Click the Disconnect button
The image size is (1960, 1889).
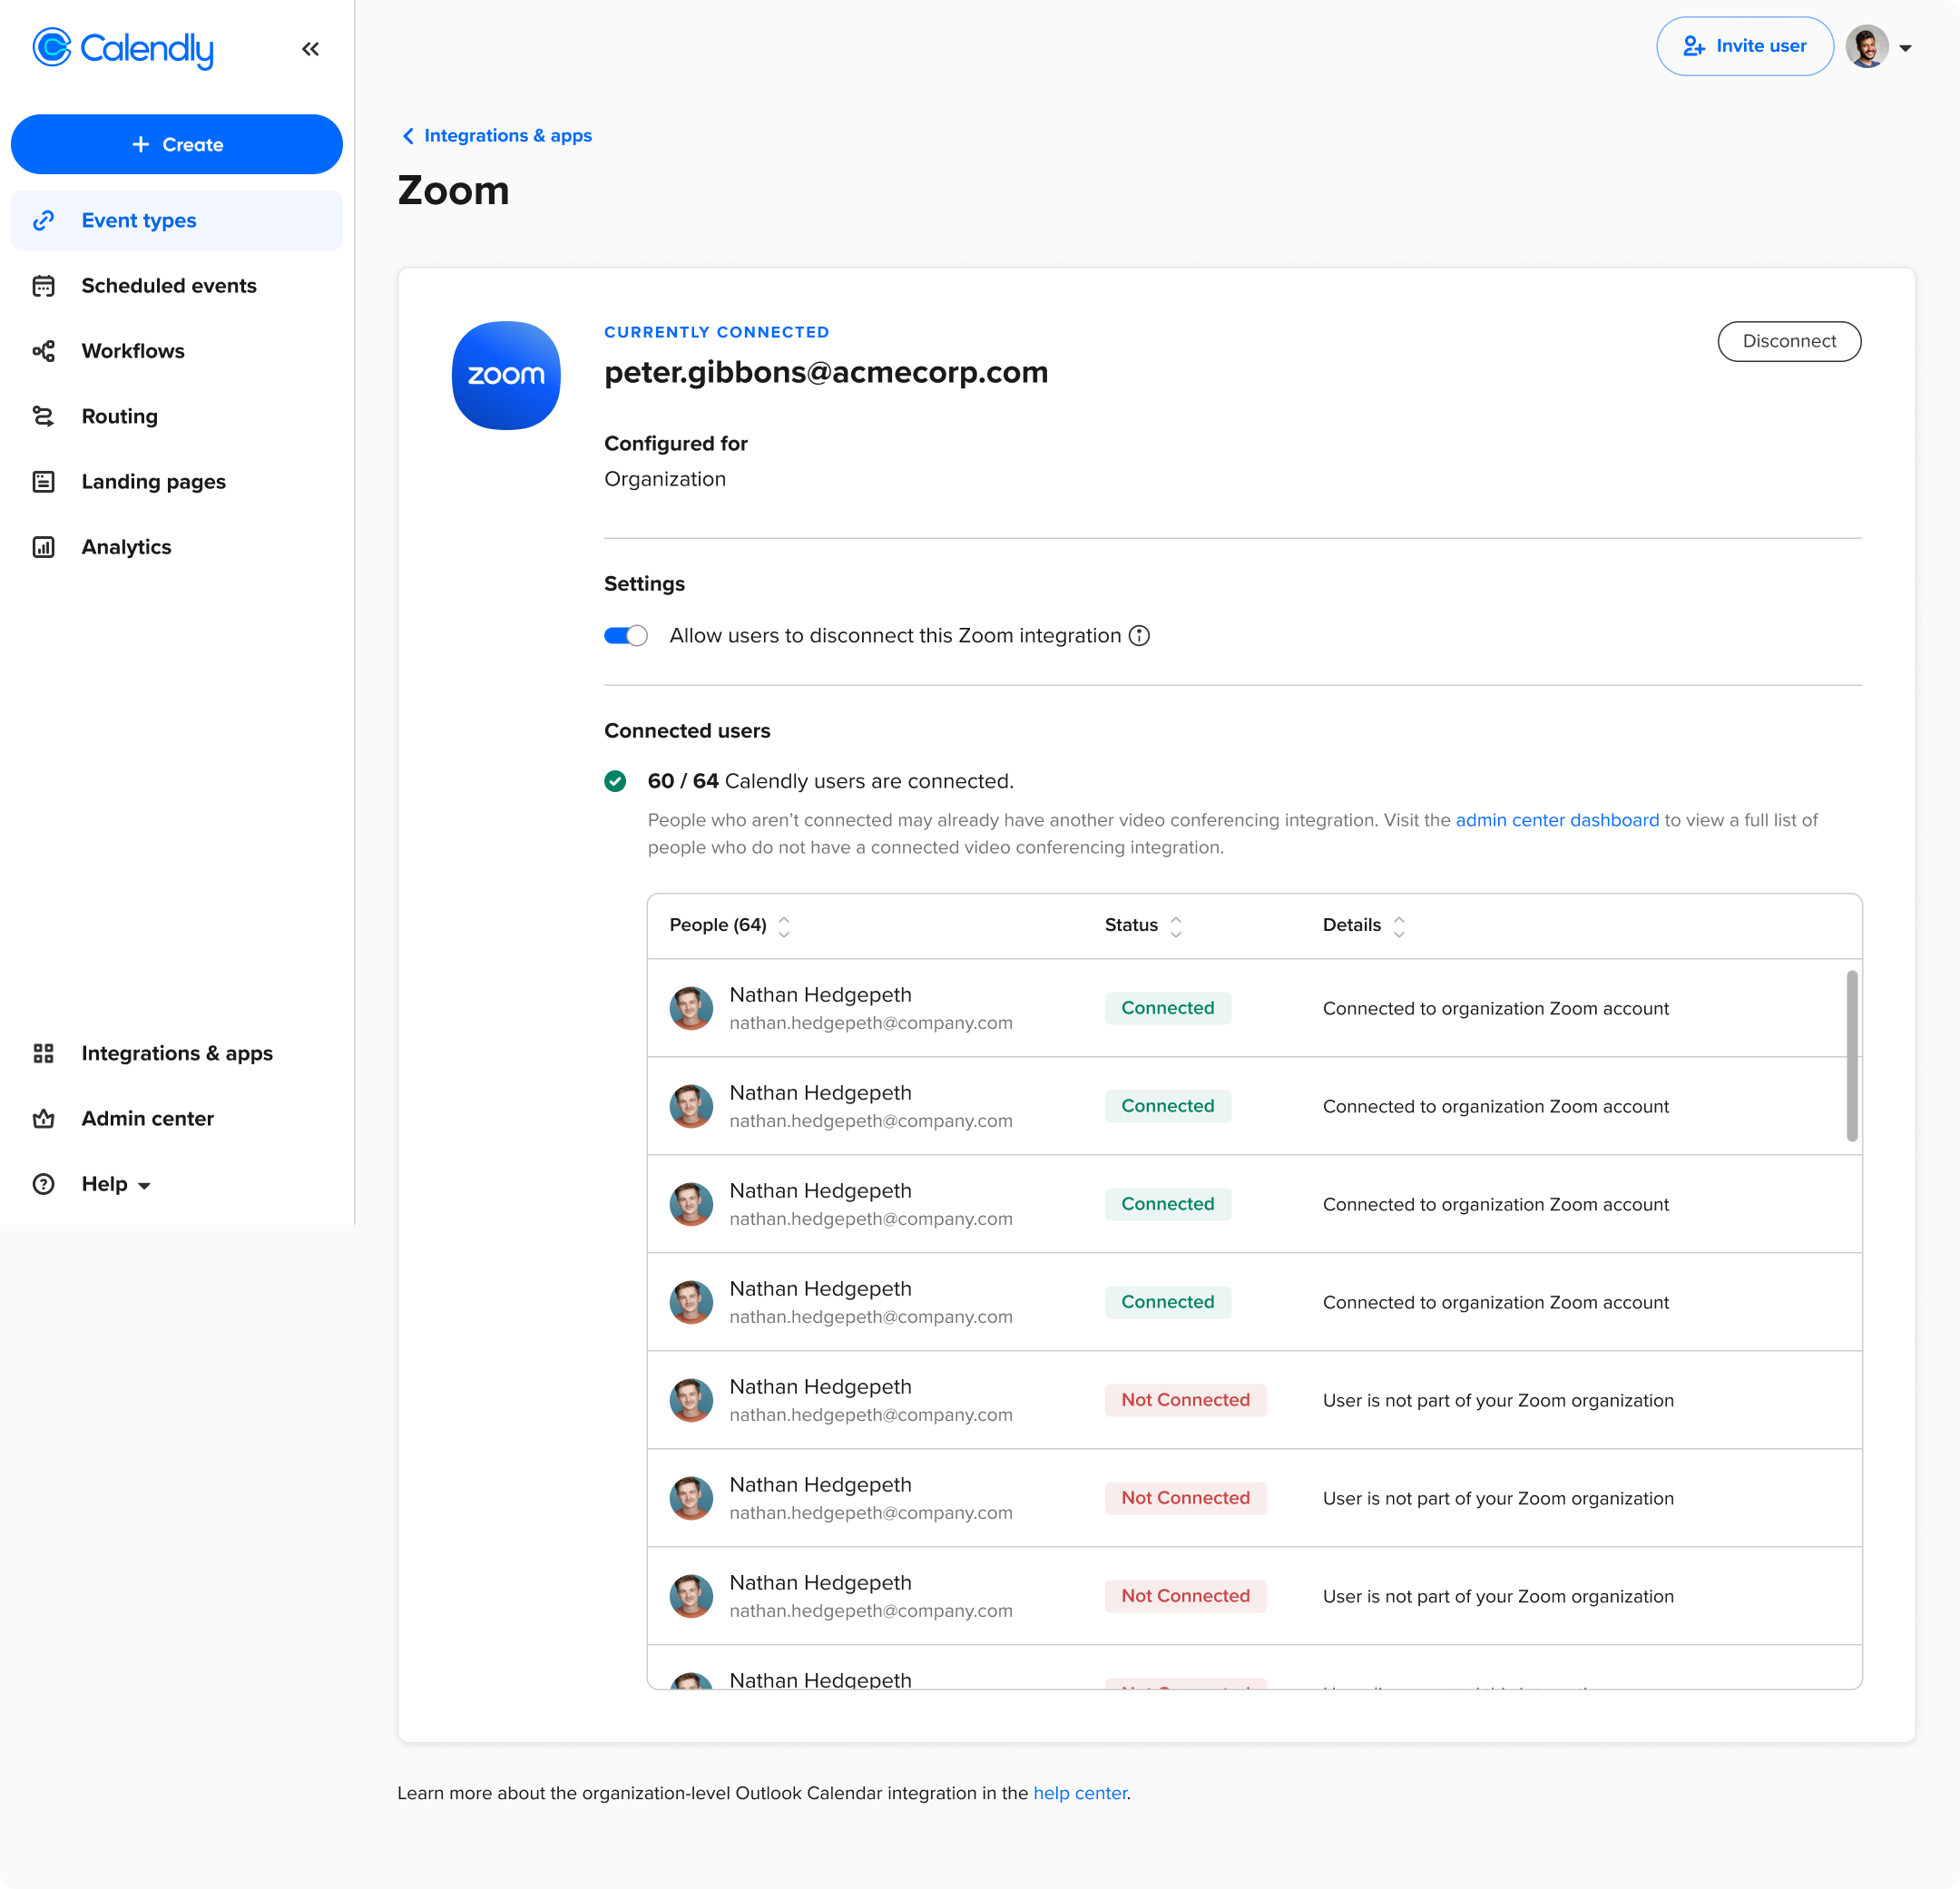[1788, 341]
